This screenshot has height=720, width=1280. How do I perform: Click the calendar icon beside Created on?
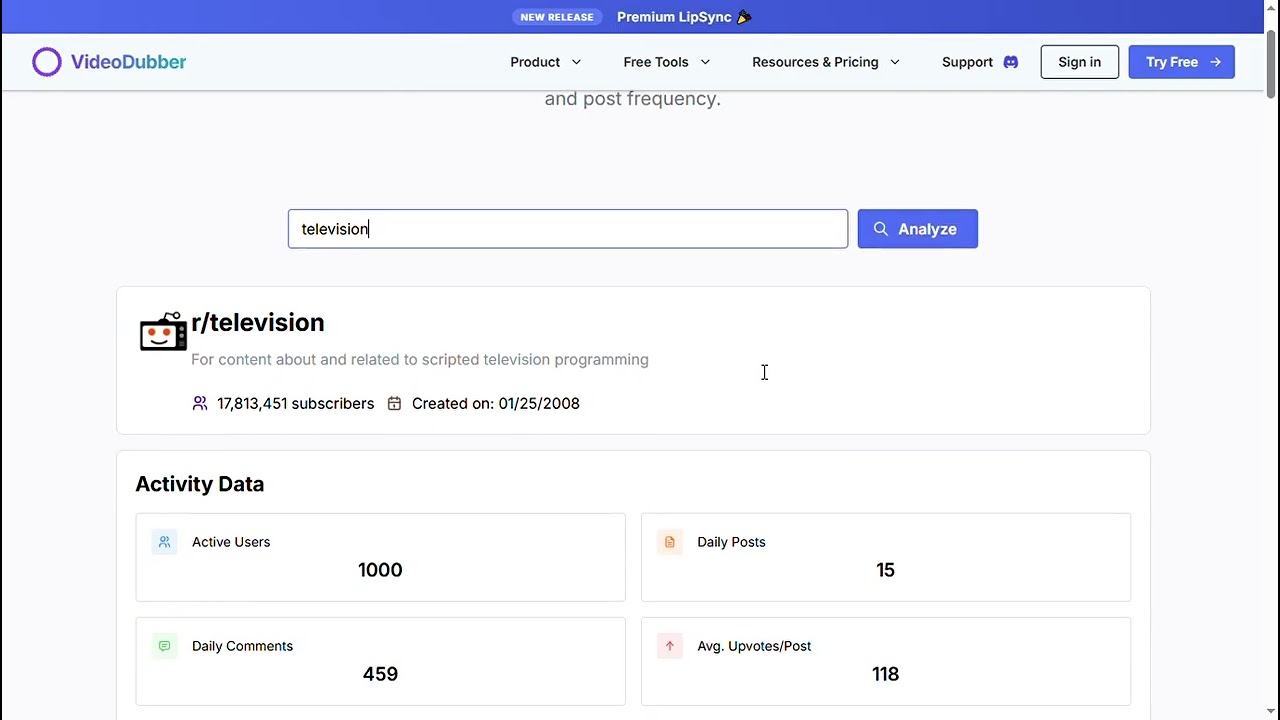click(394, 403)
